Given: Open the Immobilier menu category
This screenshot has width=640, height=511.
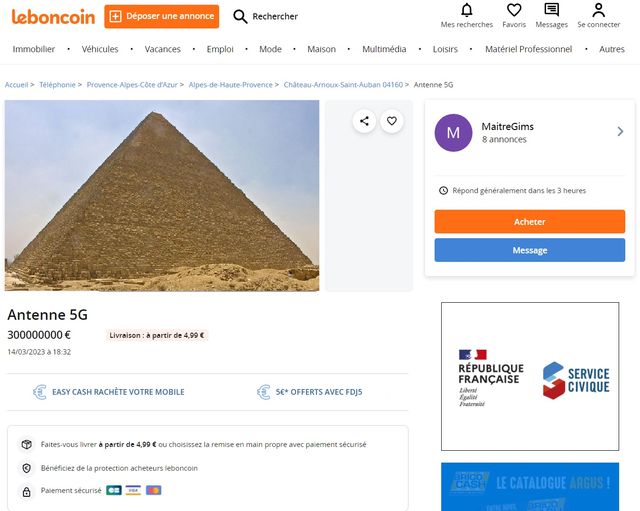Looking at the screenshot, I should tap(34, 49).
